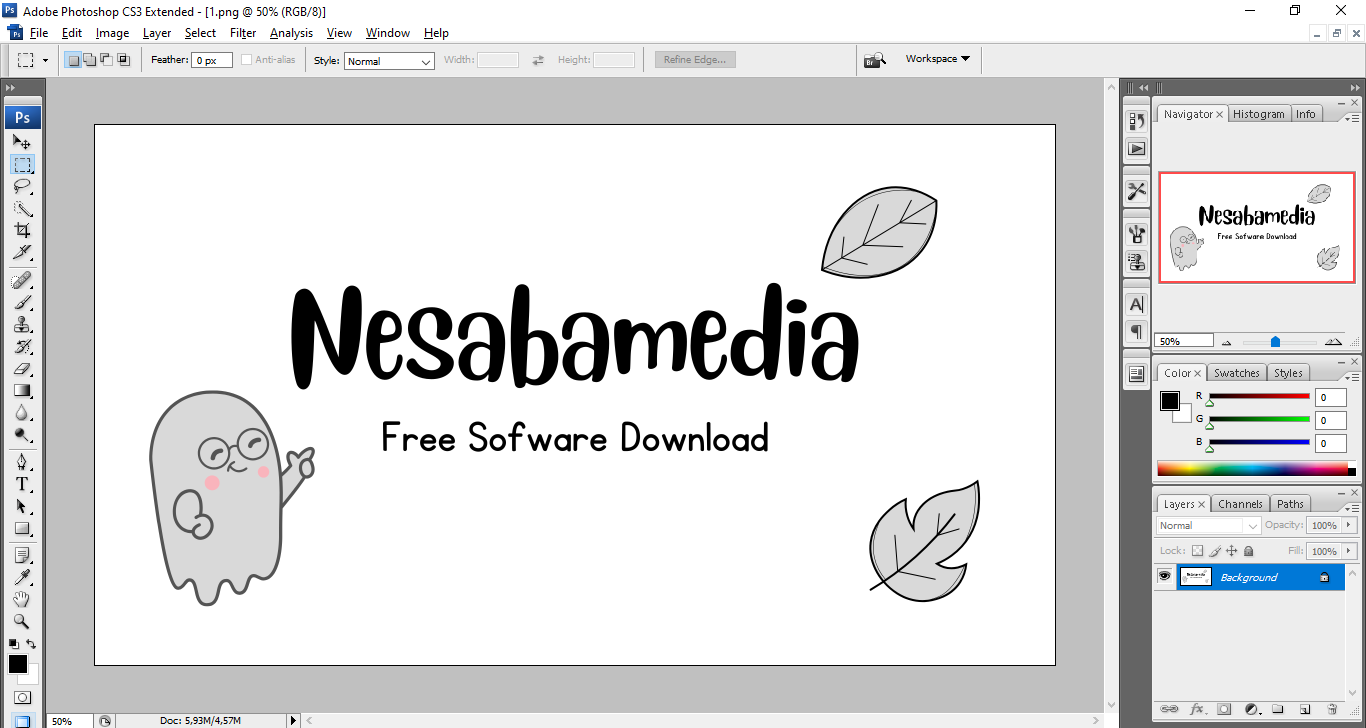1366x728 pixels.
Task: Open the Workspace dropdown menu
Action: pyautogui.click(x=937, y=59)
